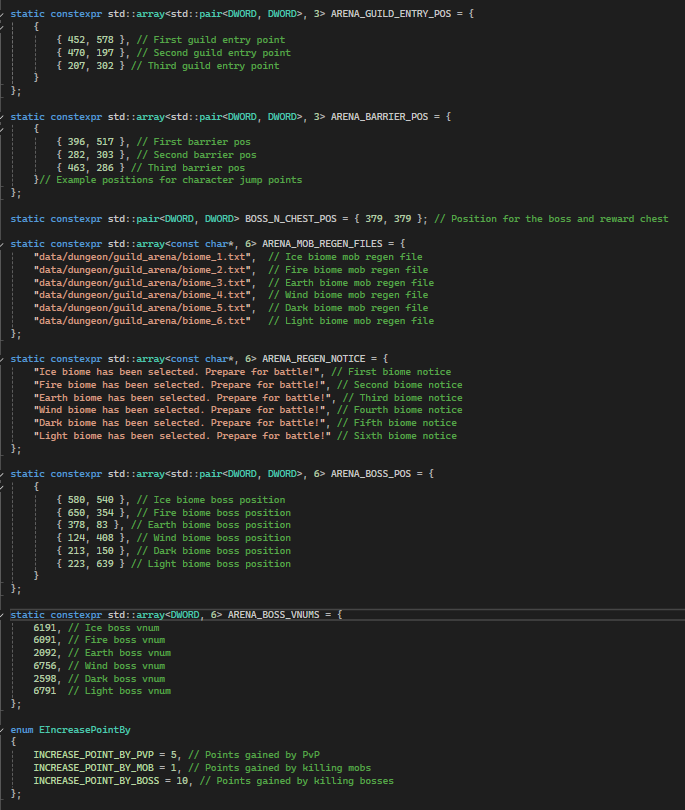685x810 pixels.
Task: Click the value pair { 223, 639 }
Action: click(x=90, y=564)
